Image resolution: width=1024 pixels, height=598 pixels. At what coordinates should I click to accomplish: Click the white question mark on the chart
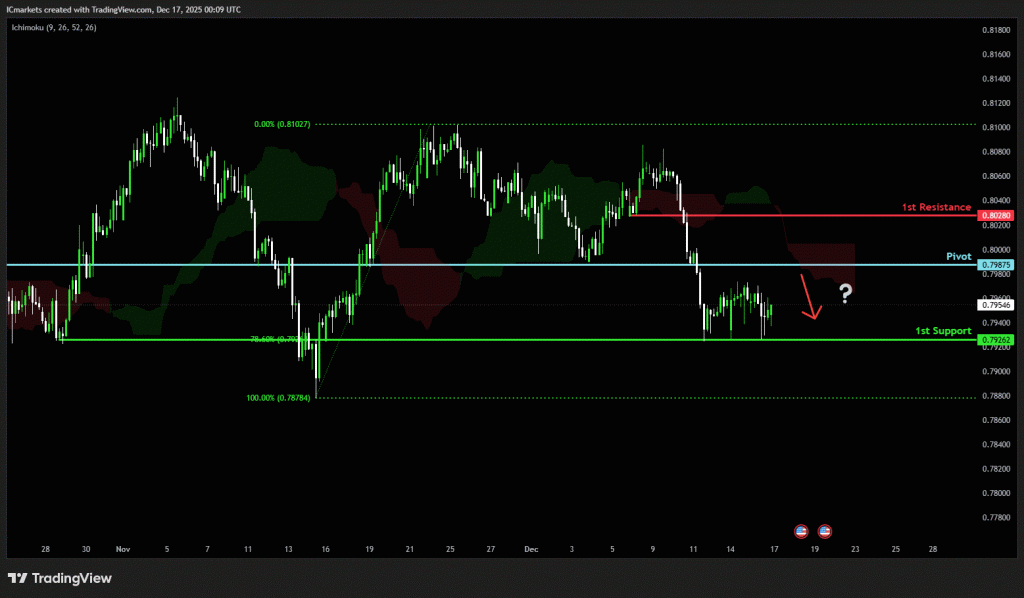[x=846, y=293]
